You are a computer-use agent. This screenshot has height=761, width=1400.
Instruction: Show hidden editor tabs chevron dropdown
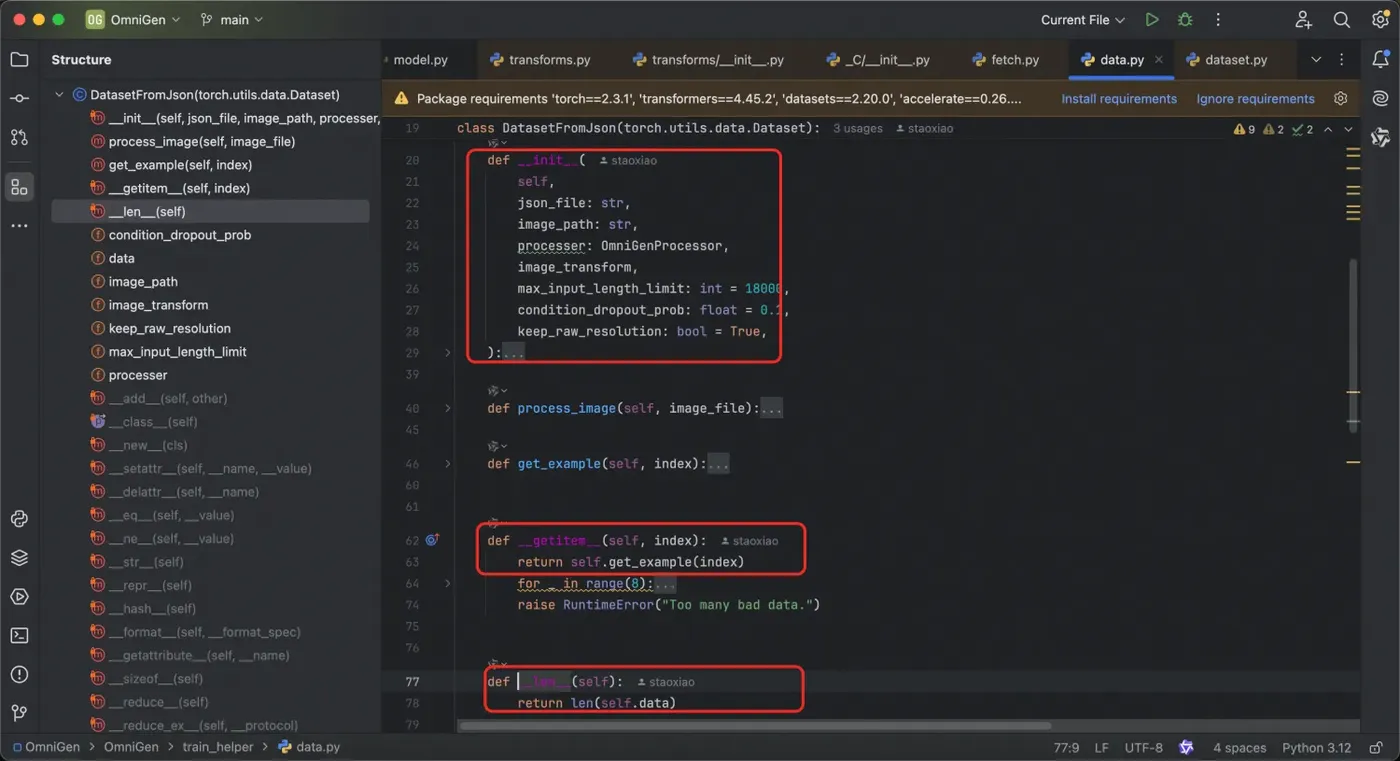[x=1315, y=60]
